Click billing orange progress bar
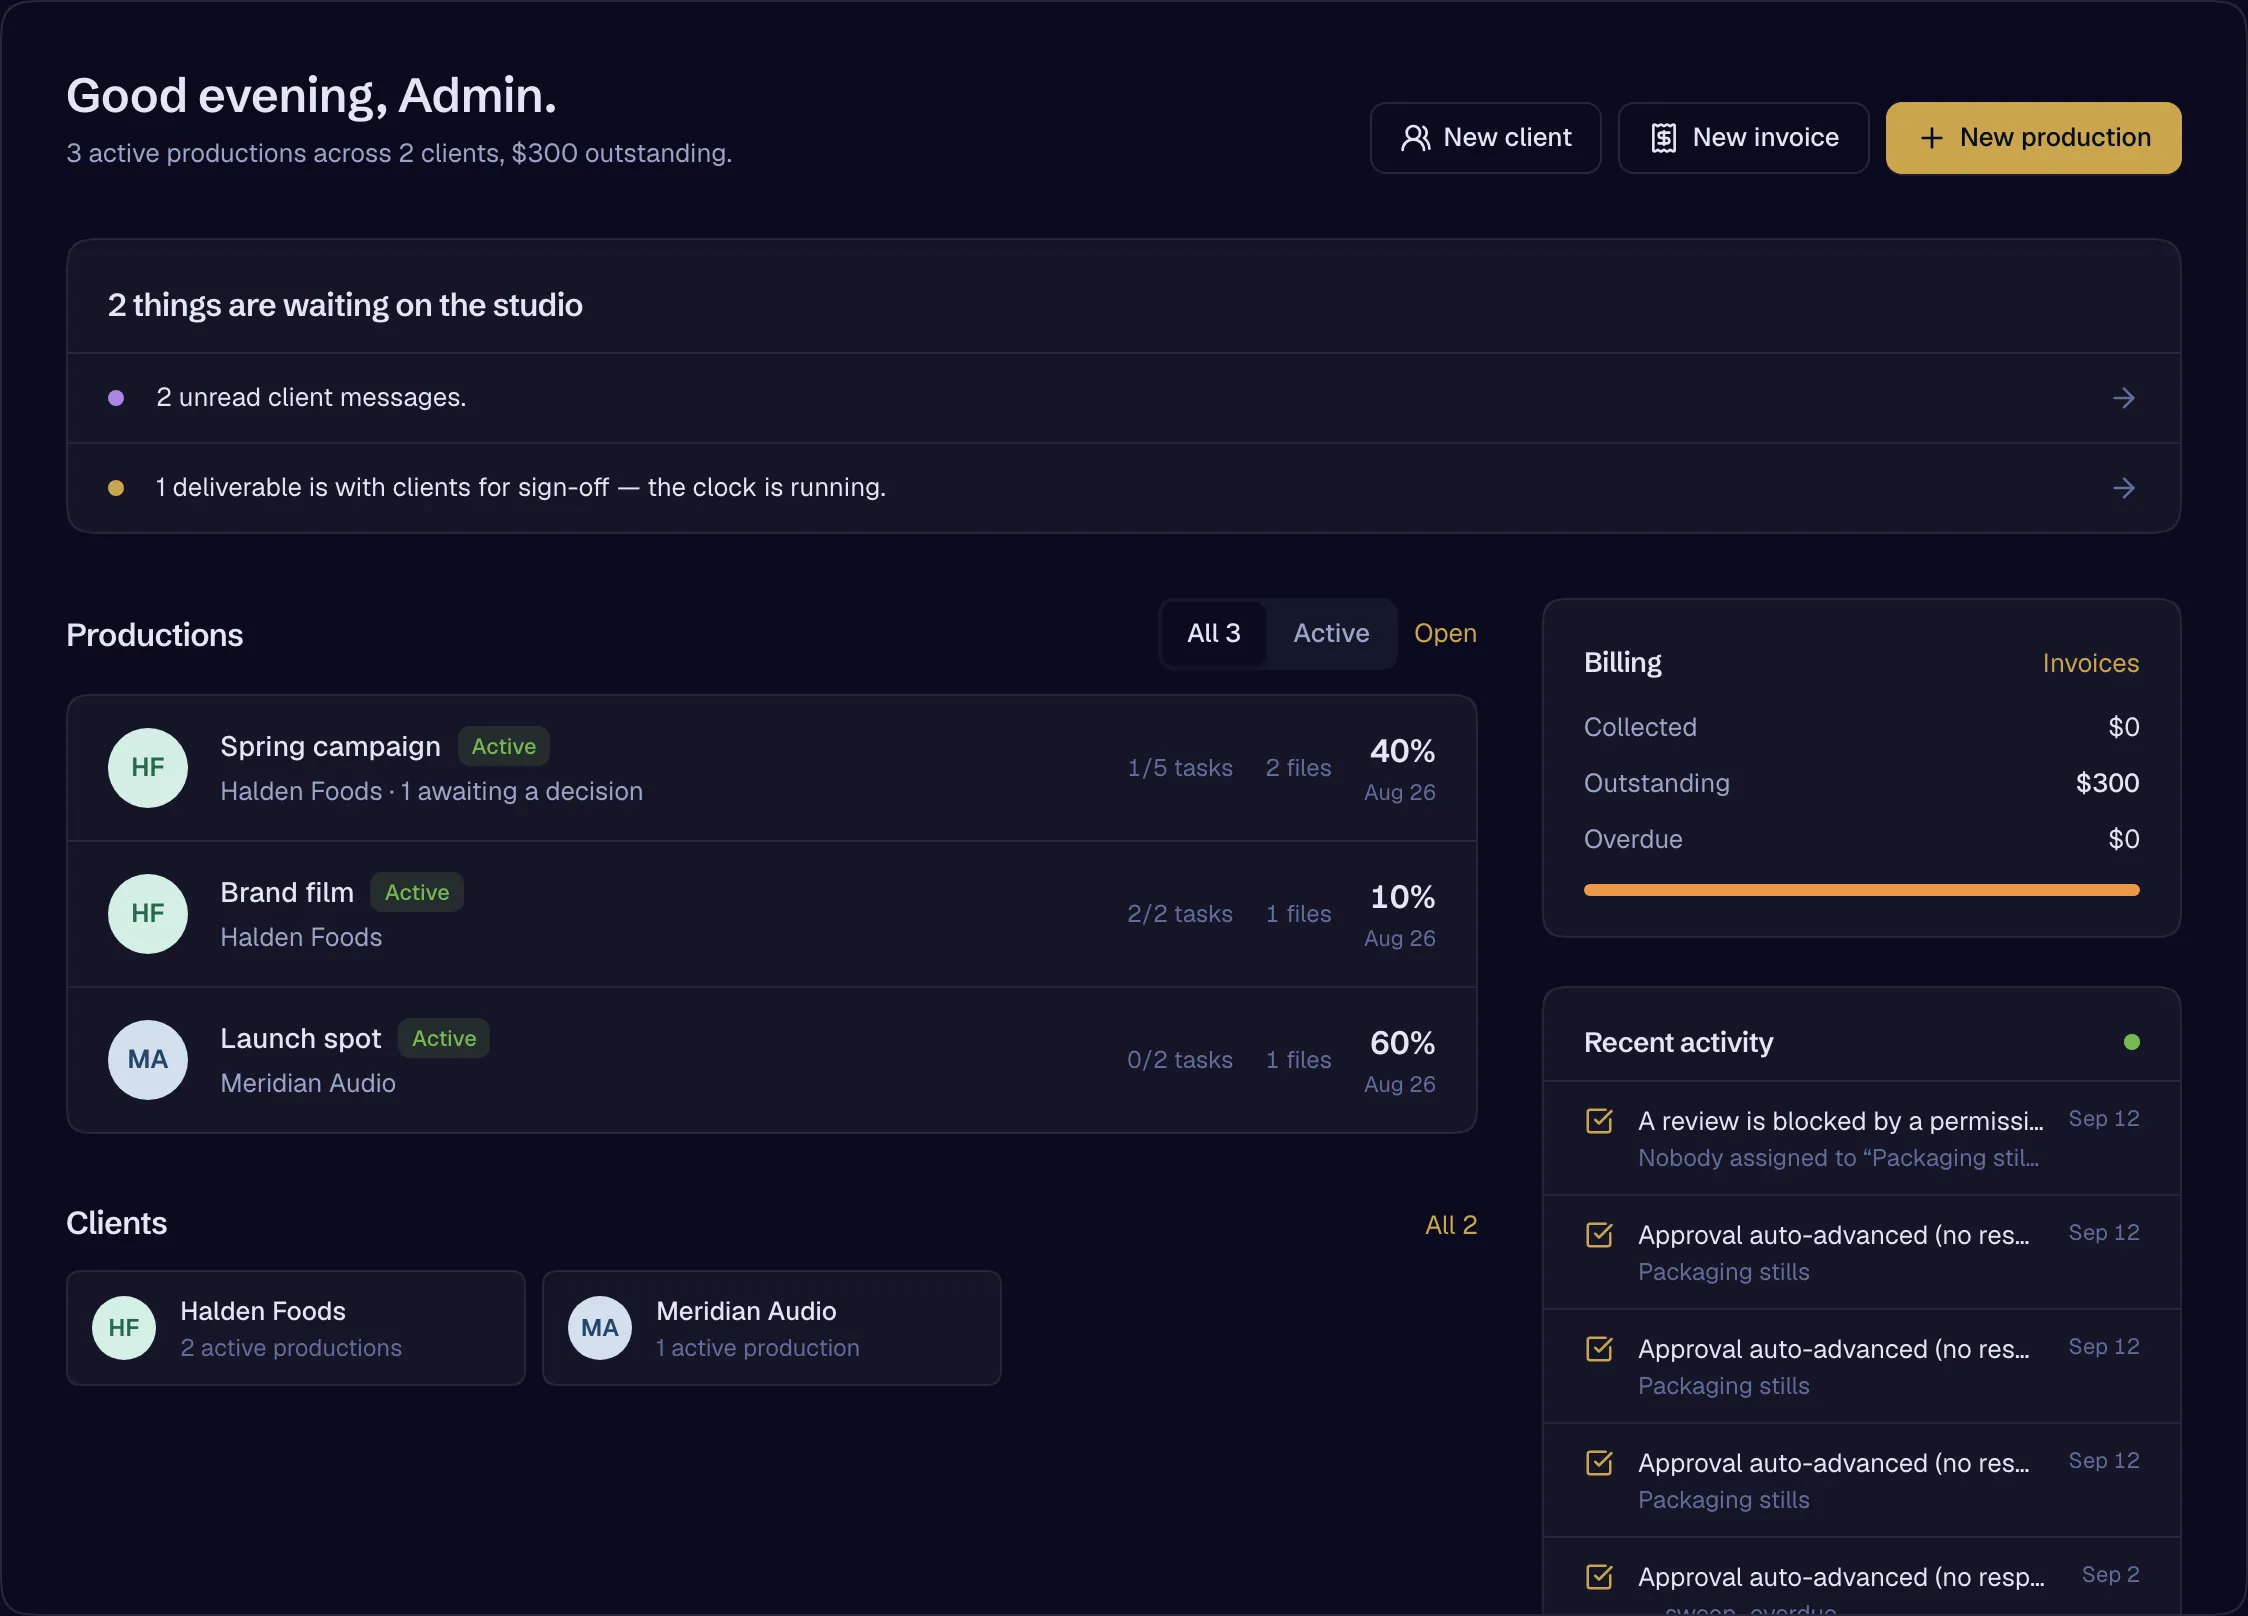The image size is (2248, 1616). pyautogui.click(x=1861, y=890)
